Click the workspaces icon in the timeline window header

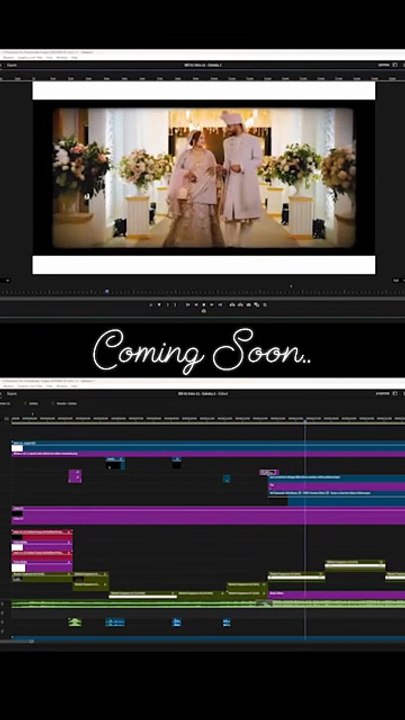tap(394, 394)
